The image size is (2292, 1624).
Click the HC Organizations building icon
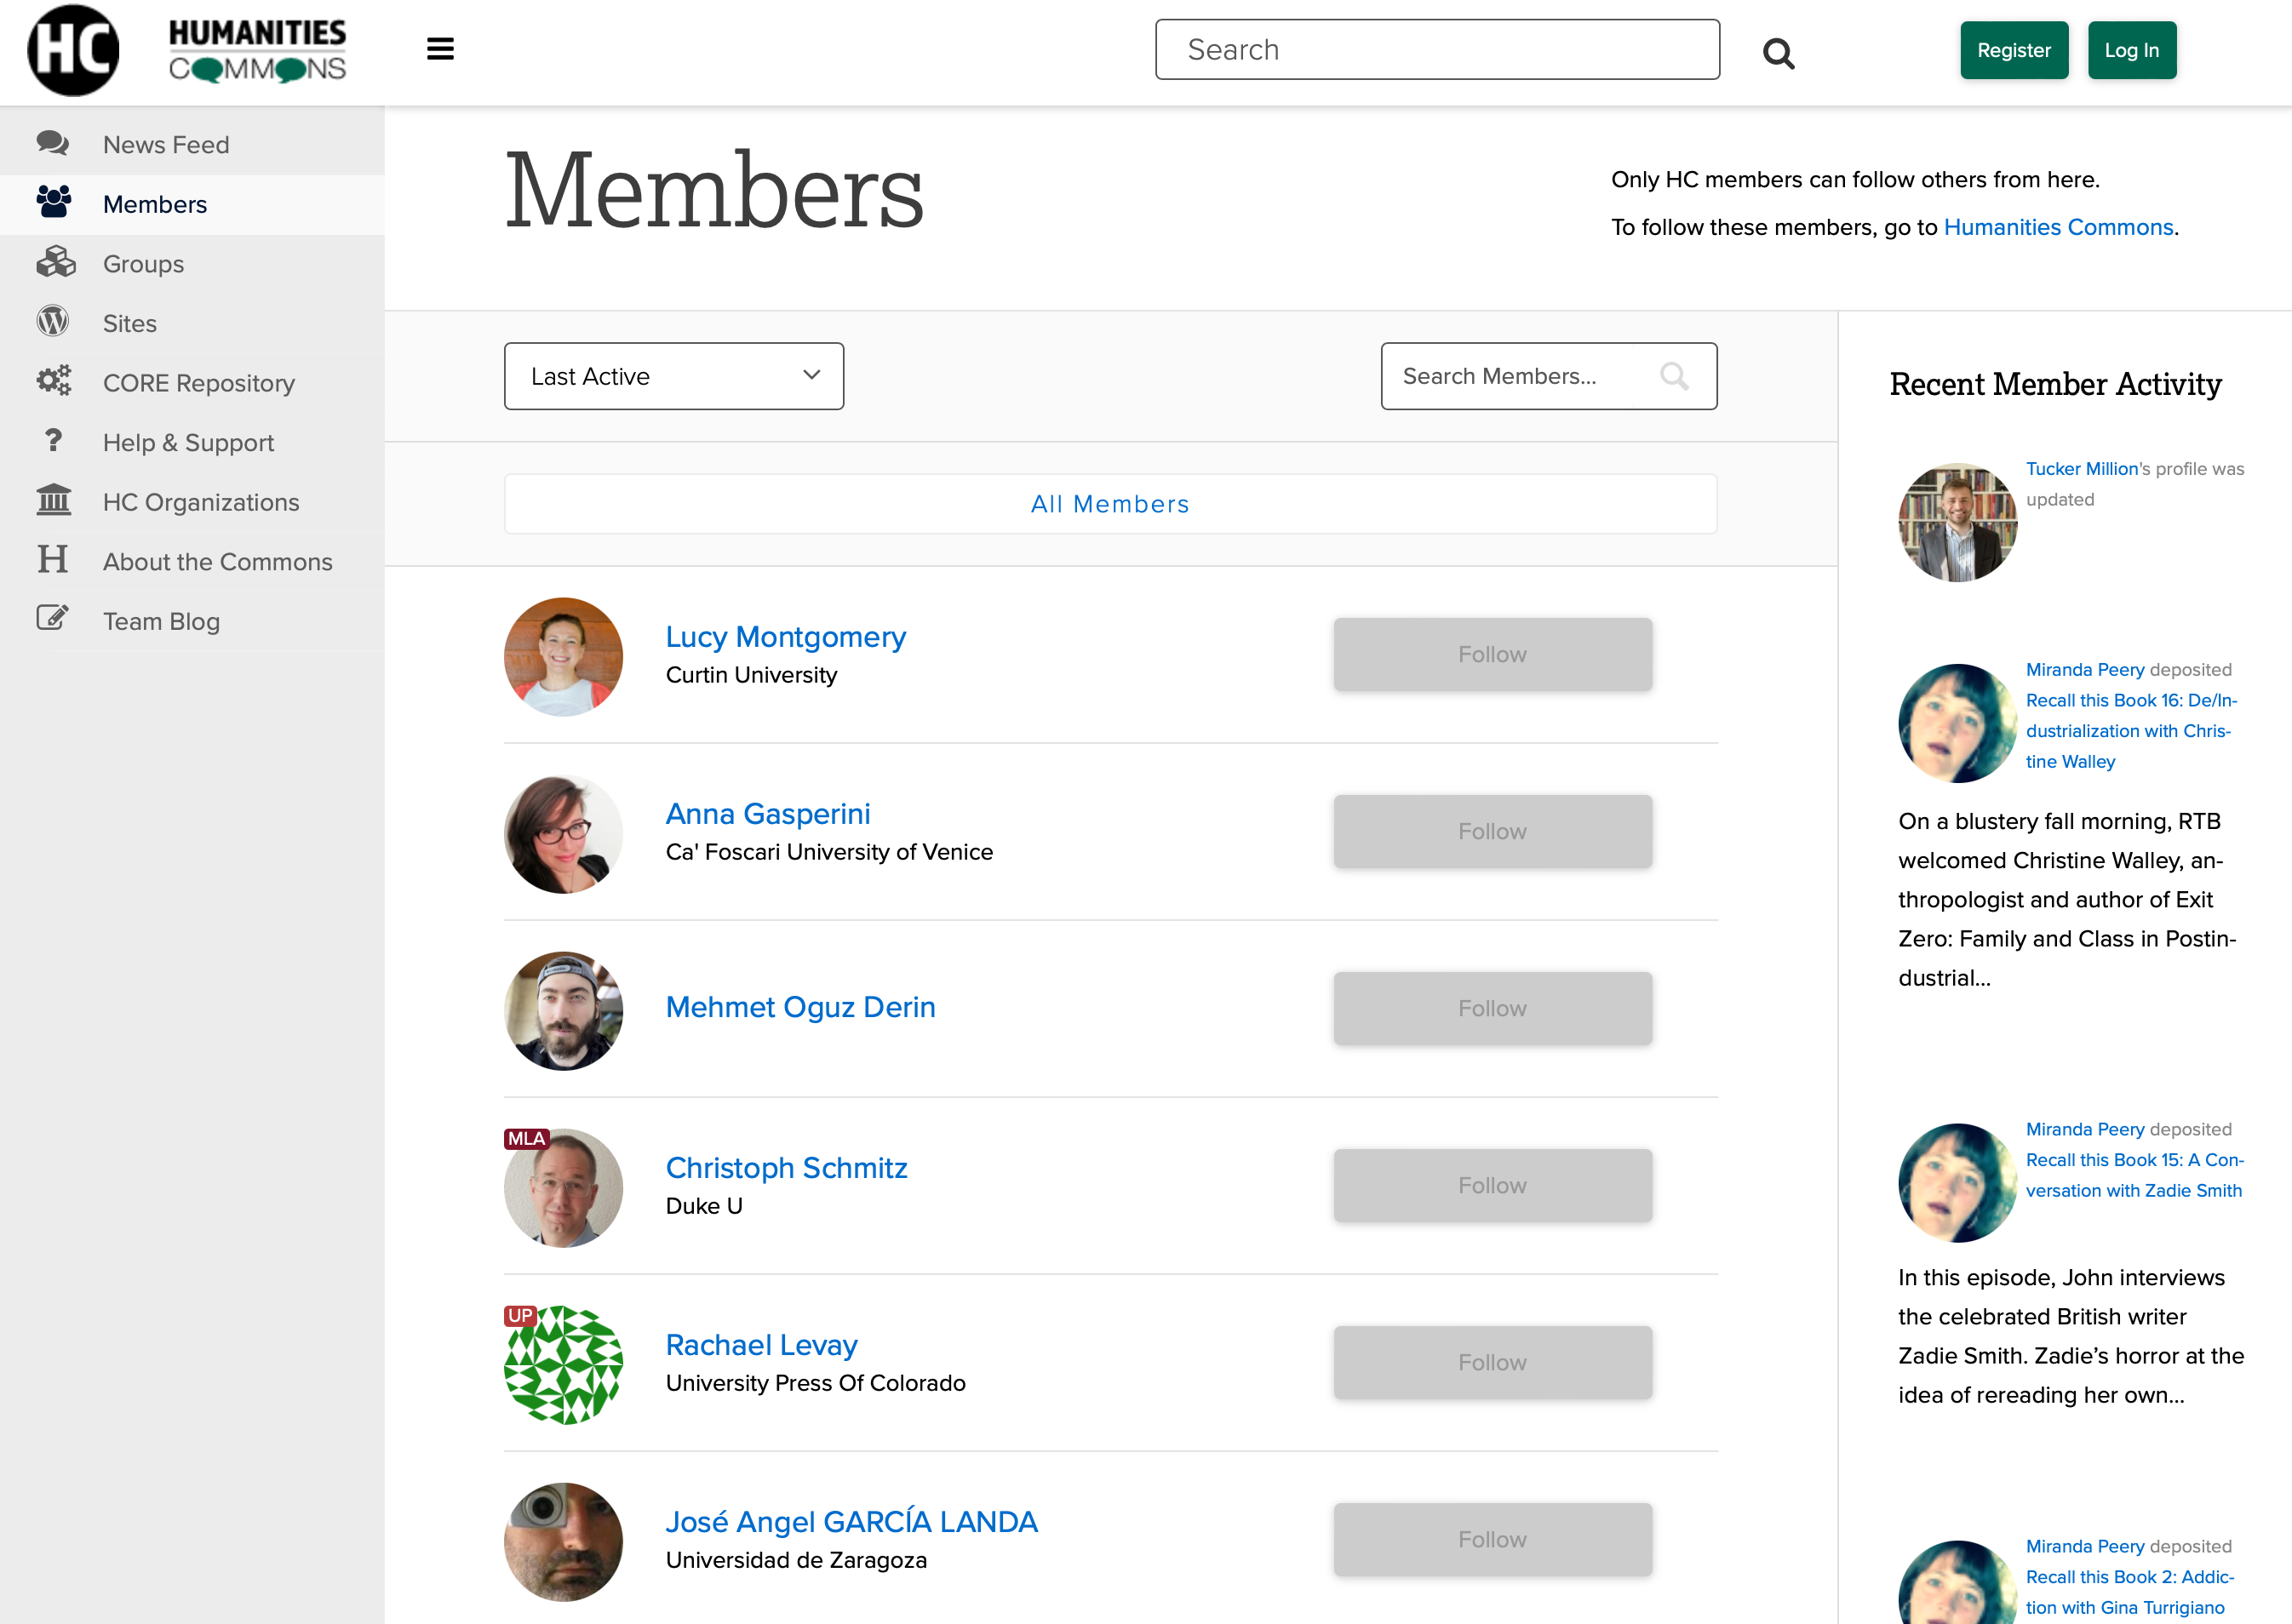[54, 500]
